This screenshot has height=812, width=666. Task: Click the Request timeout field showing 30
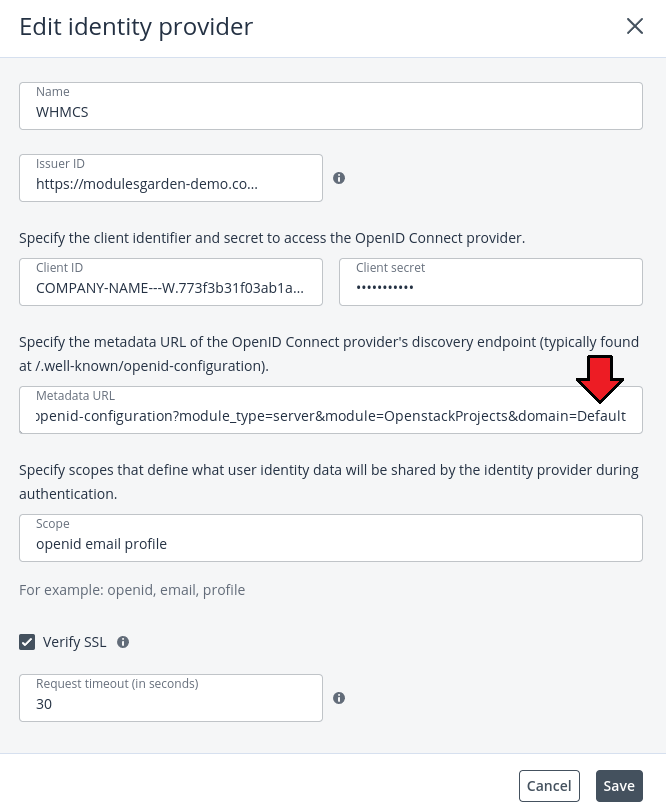(x=170, y=704)
